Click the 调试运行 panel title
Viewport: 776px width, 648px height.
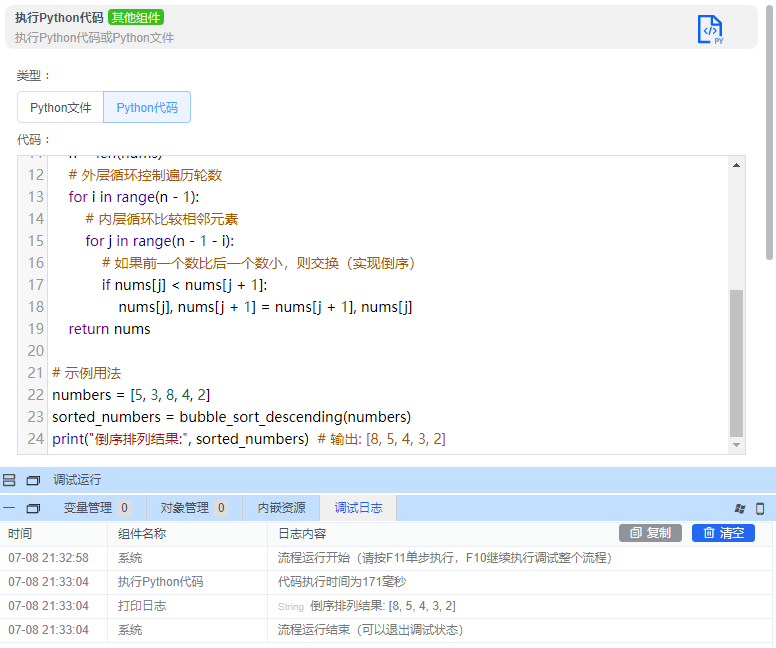(77, 480)
